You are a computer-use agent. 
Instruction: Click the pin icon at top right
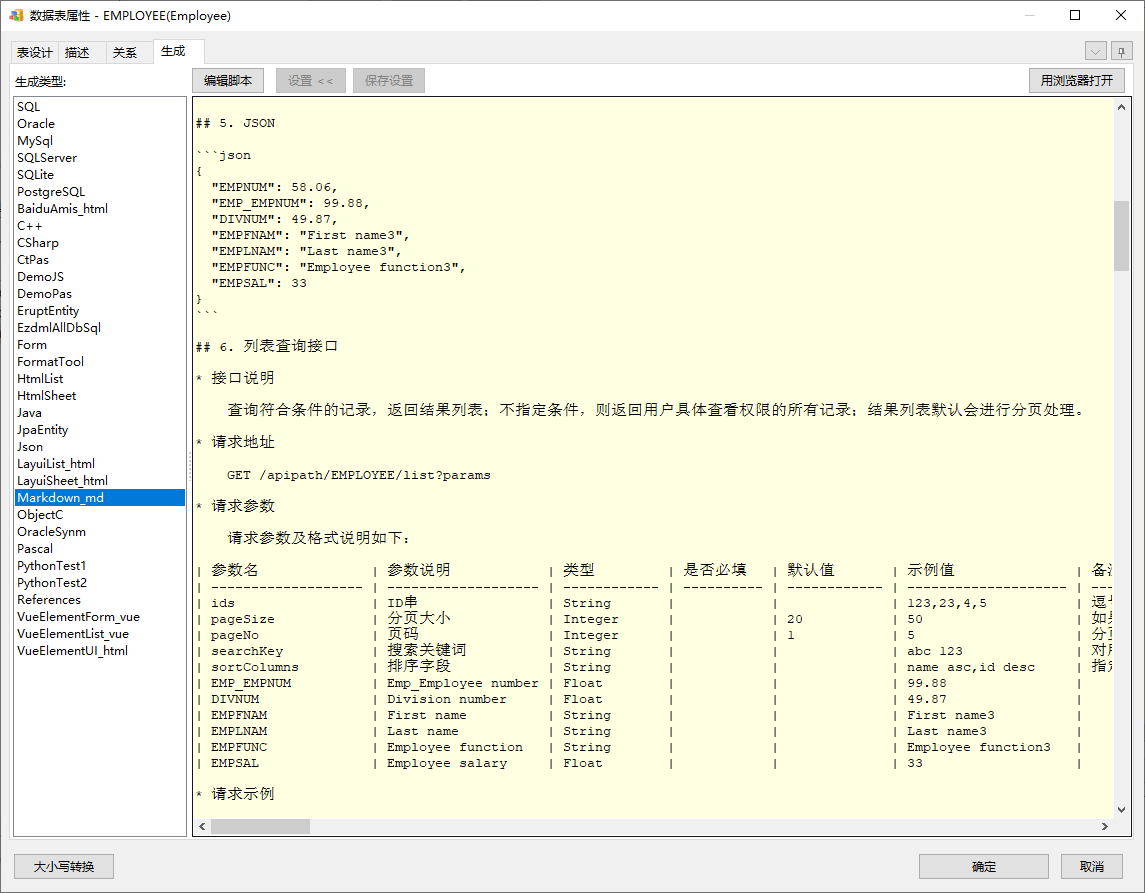[x=1120, y=52]
